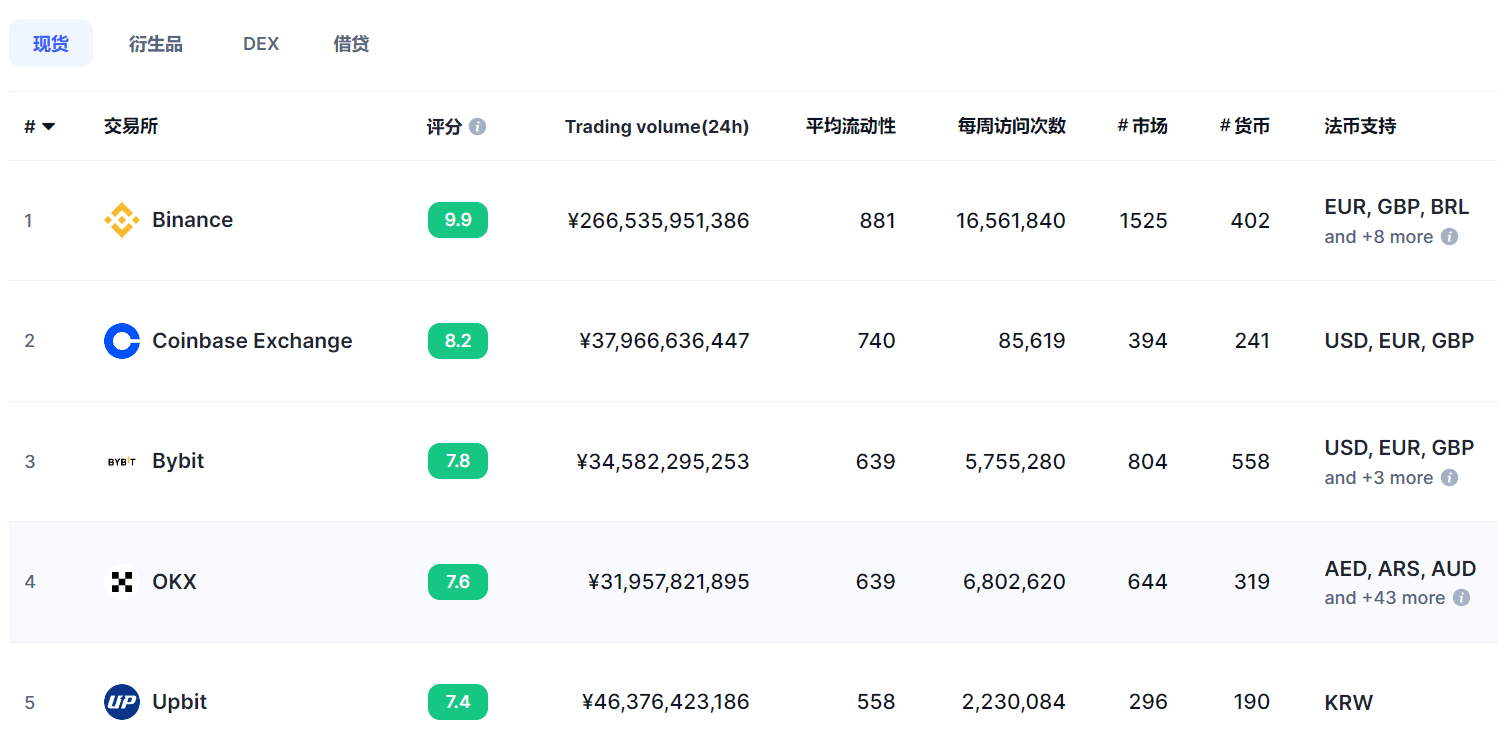The width and height of the screenshot is (1498, 742).
Task: Sort table by Trading volume(24h) header
Action: point(656,127)
